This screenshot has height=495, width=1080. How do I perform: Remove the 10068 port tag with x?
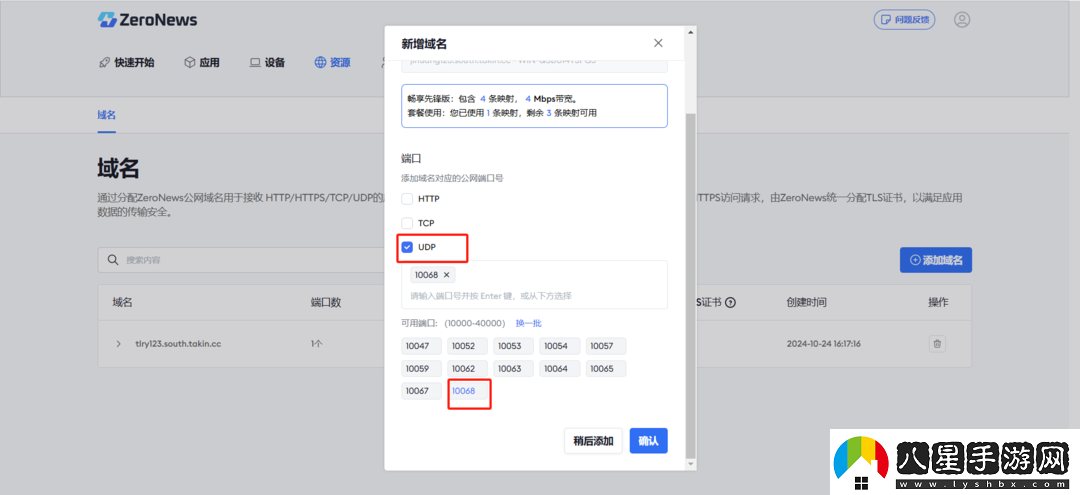[x=447, y=275]
